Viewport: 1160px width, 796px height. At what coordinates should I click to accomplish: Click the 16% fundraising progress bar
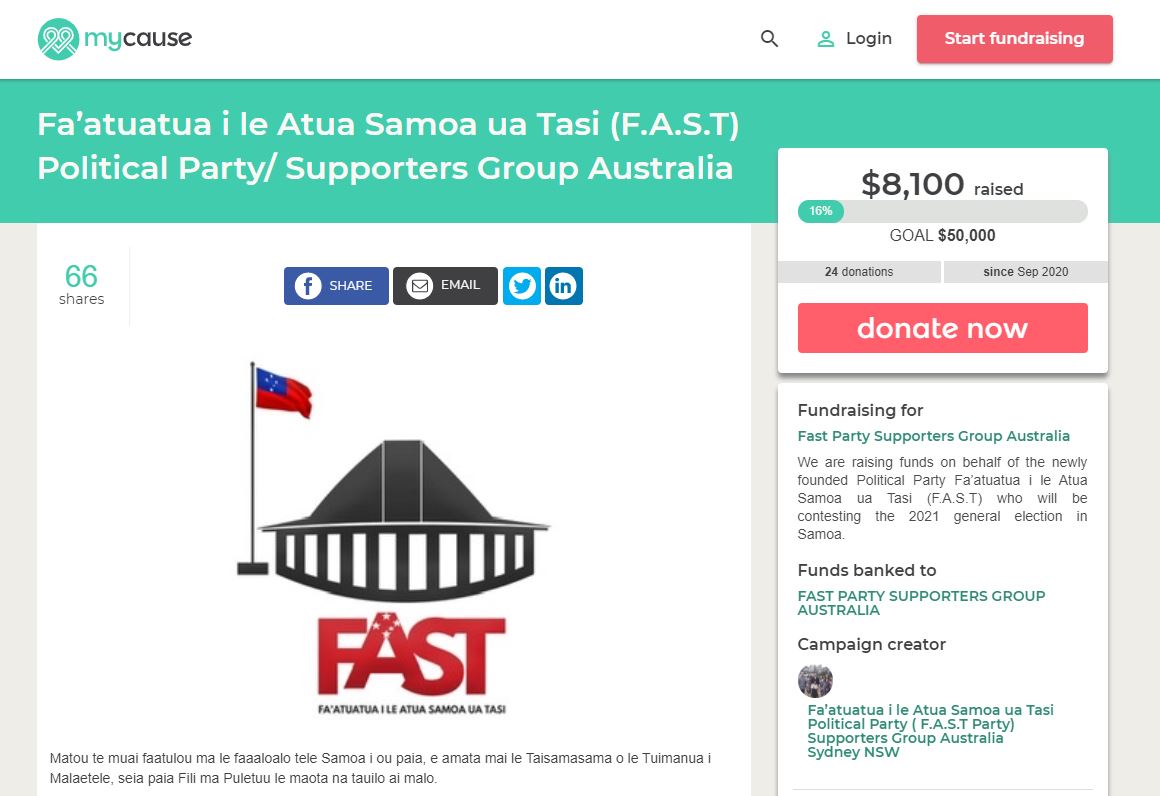point(820,211)
